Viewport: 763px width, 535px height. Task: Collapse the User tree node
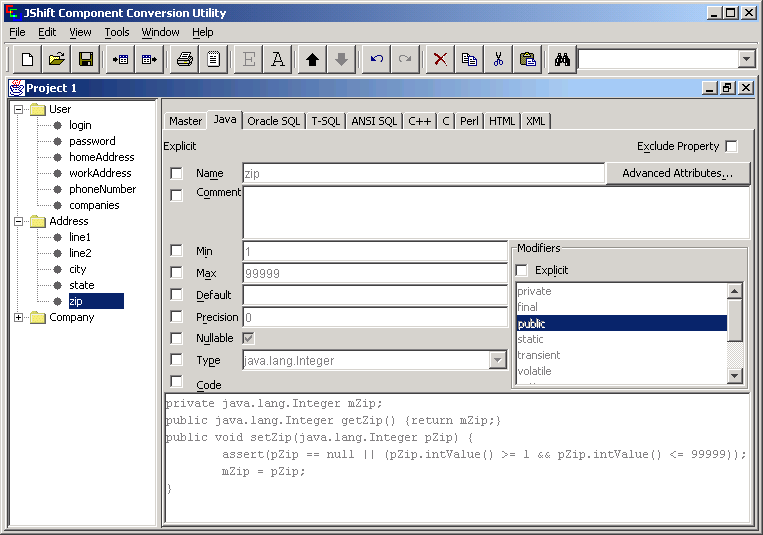coord(18,110)
